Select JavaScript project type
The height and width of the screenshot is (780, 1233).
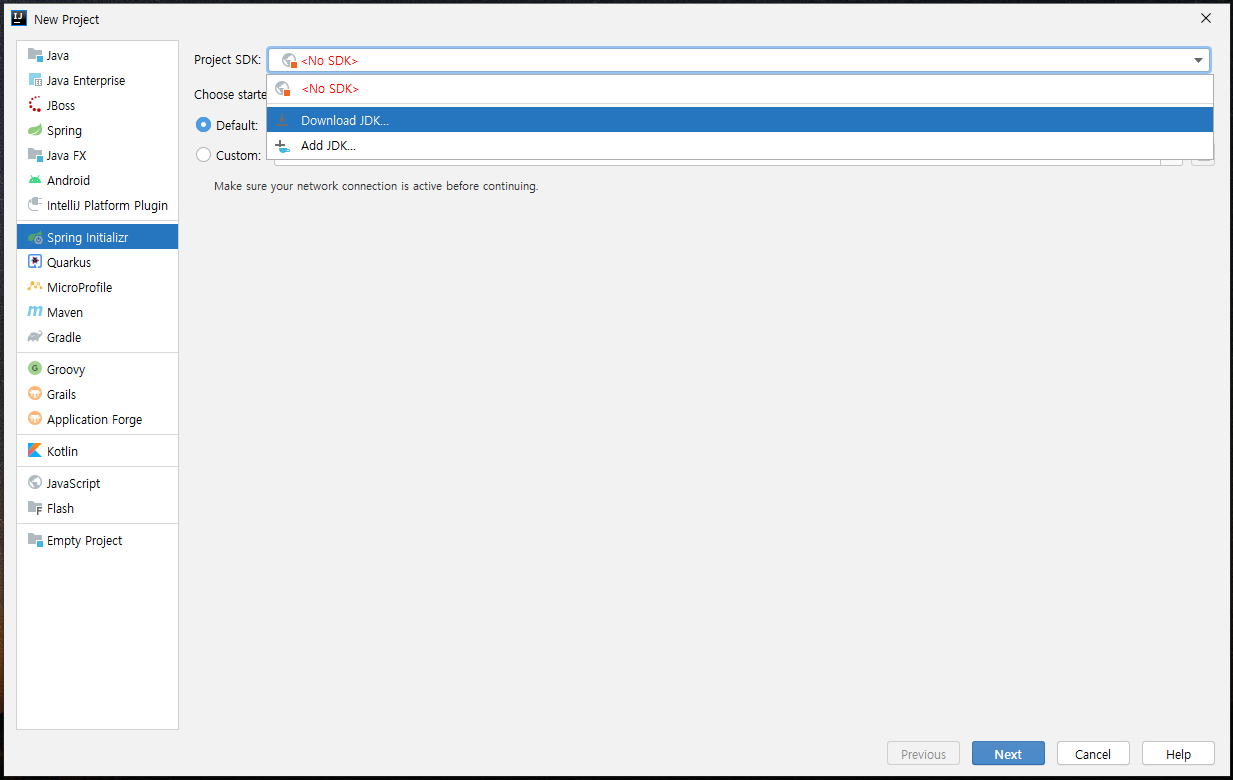tap(97, 483)
